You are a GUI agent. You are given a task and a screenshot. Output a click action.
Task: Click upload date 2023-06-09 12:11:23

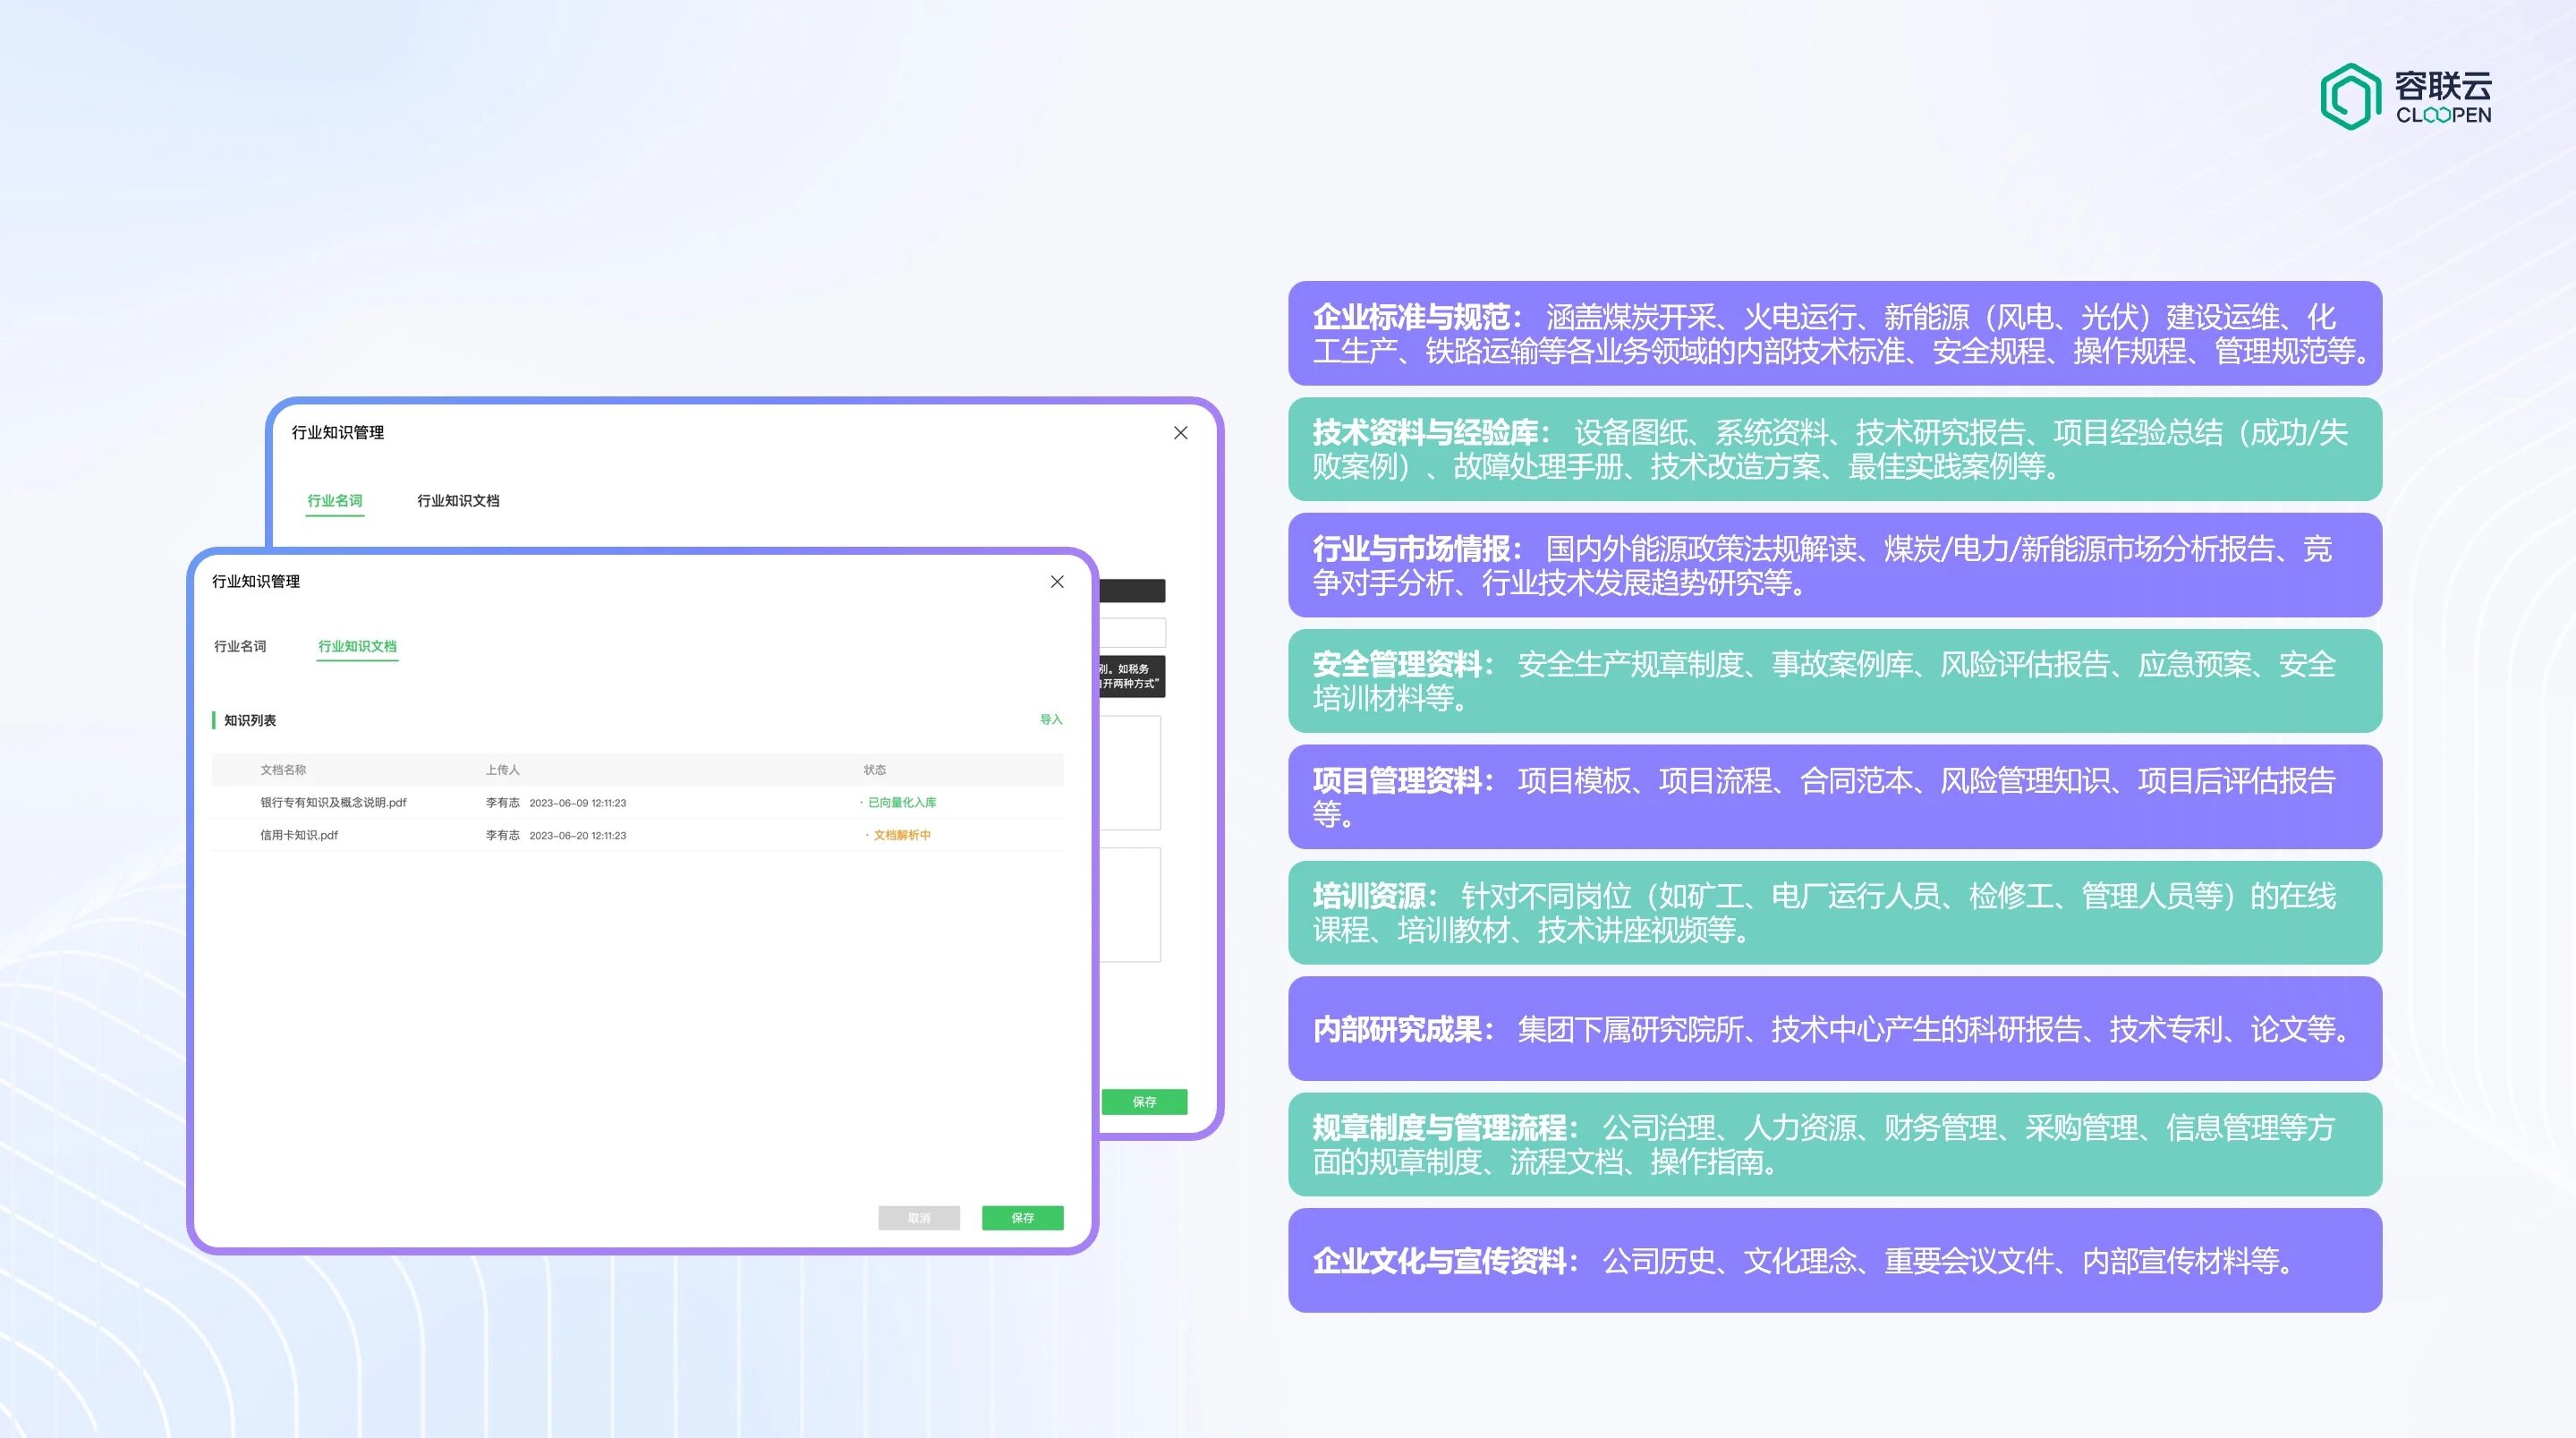click(x=578, y=803)
